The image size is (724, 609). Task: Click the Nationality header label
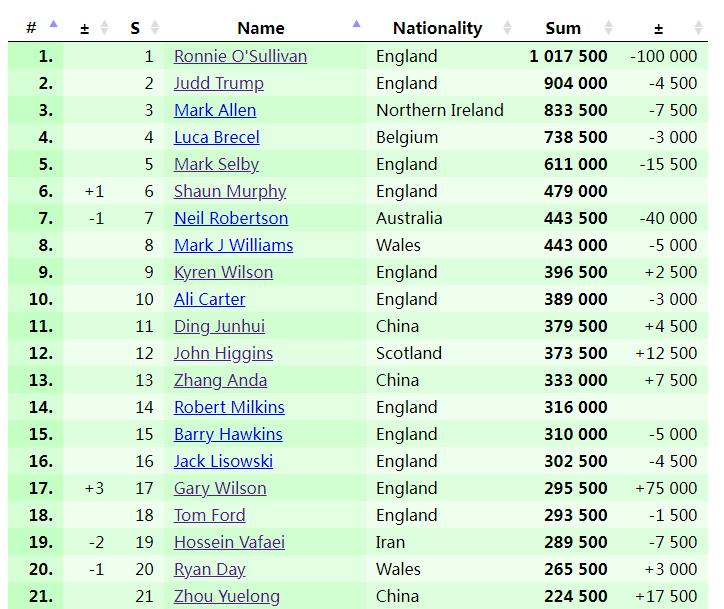click(437, 28)
